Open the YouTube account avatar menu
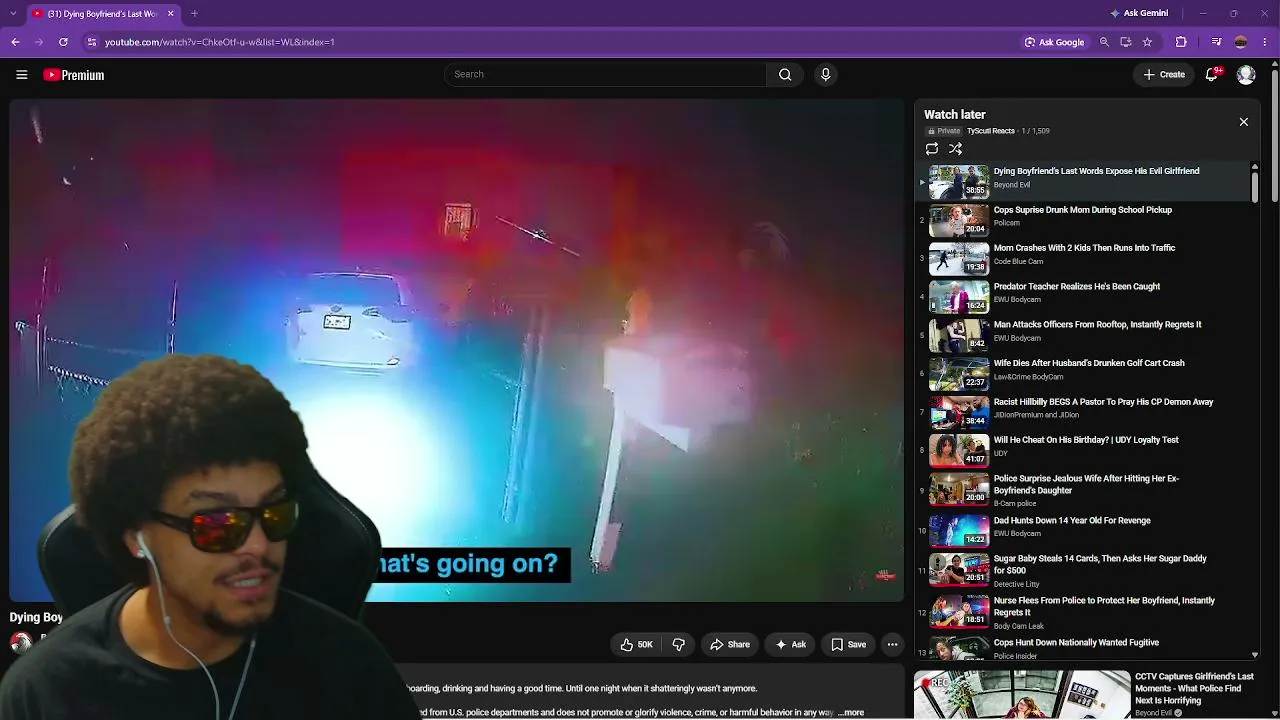Image resolution: width=1280 pixels, height=720 pixels. click(1246, 75)
